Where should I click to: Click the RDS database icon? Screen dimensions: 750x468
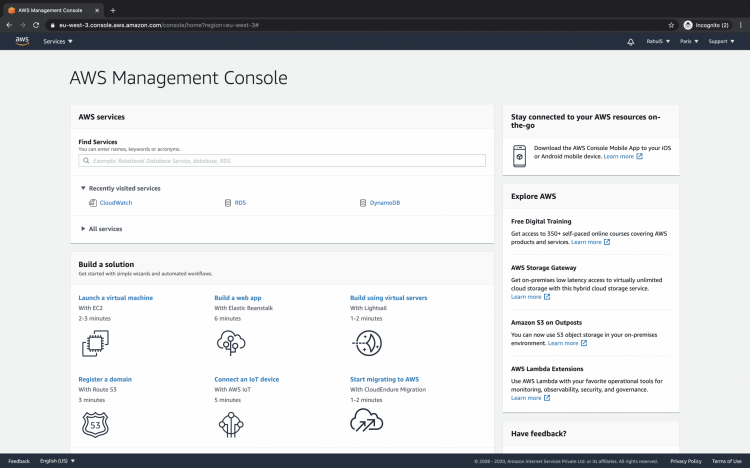228,203
